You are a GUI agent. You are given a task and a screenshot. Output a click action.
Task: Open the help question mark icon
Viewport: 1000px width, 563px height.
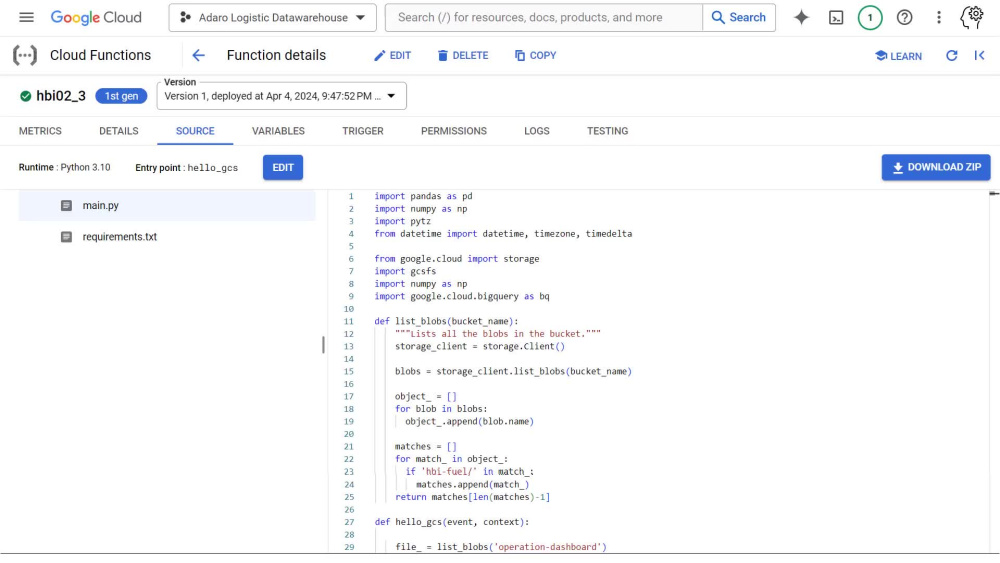[904, 18]
